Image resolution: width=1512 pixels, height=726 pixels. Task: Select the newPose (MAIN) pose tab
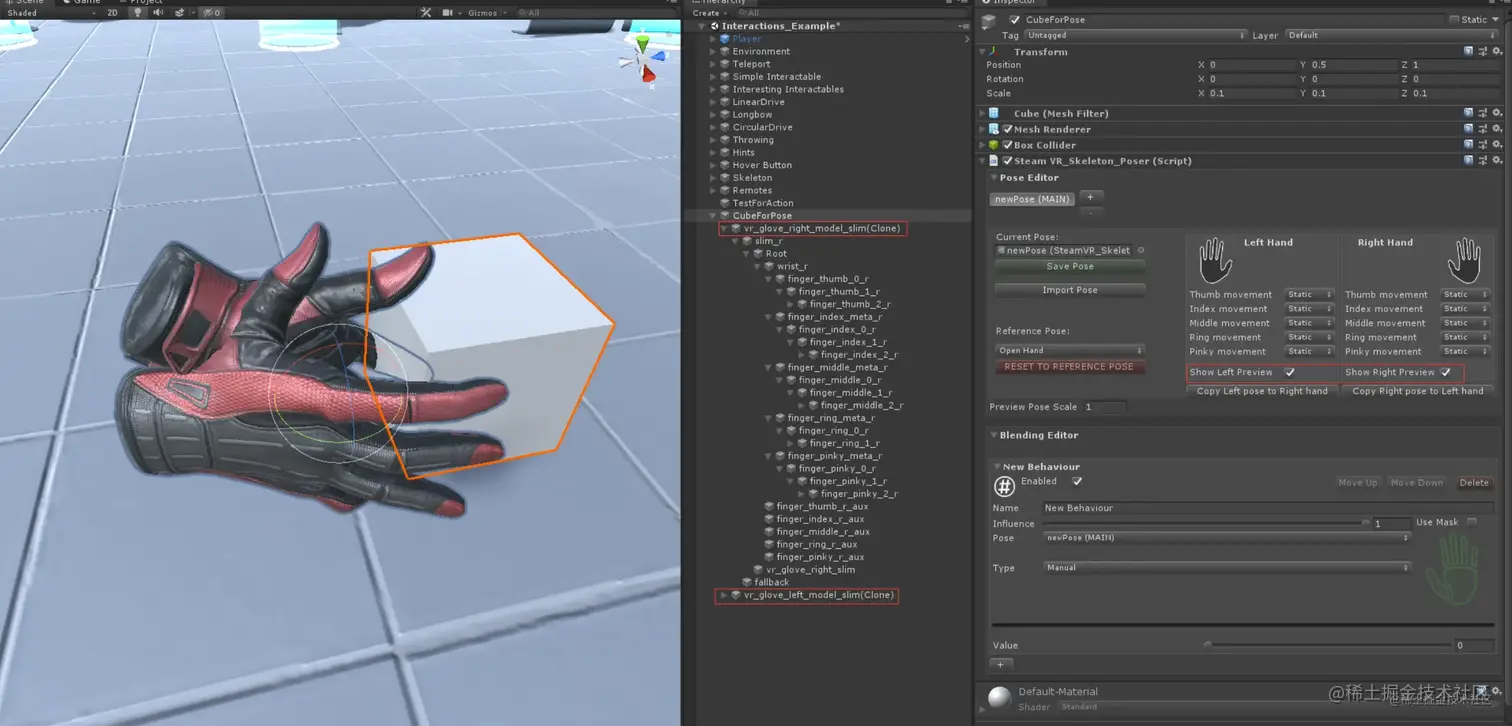pos(1032,199)
